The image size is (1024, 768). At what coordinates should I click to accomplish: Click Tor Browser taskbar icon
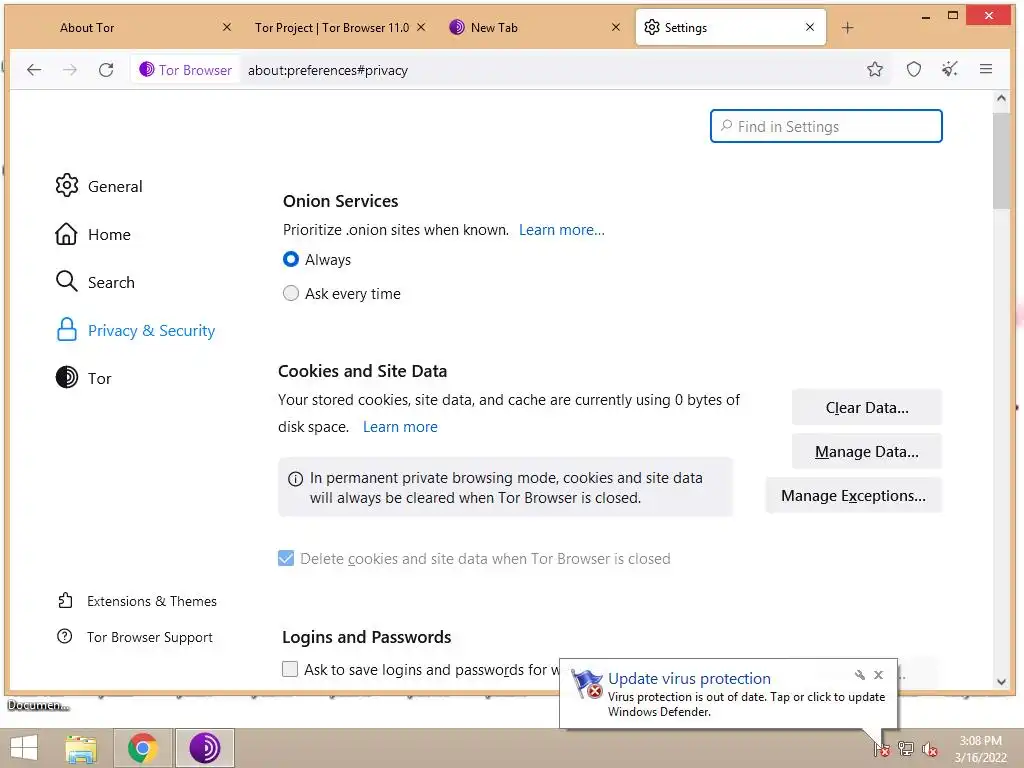[204, 748]
